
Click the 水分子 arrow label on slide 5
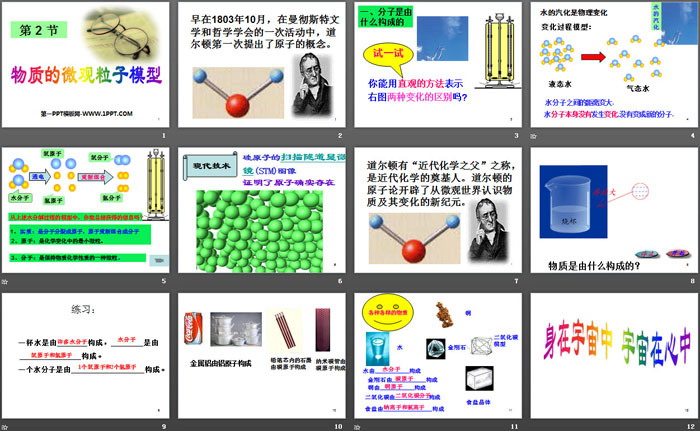click(20, 197)
